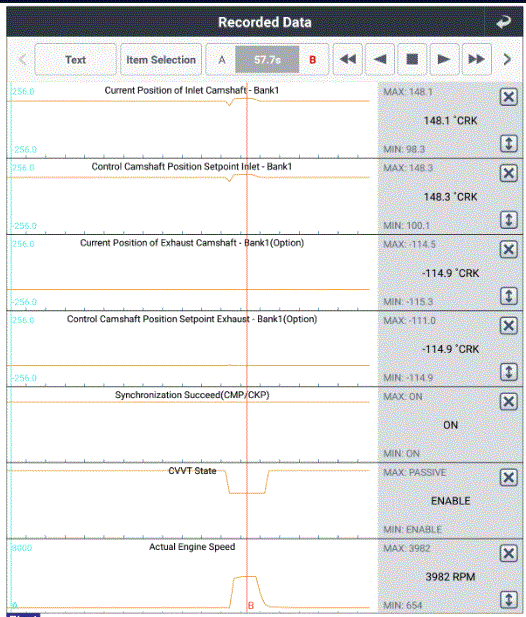Select marker B
The width and height of the screenshot is (526, 617).
(313, 60)
